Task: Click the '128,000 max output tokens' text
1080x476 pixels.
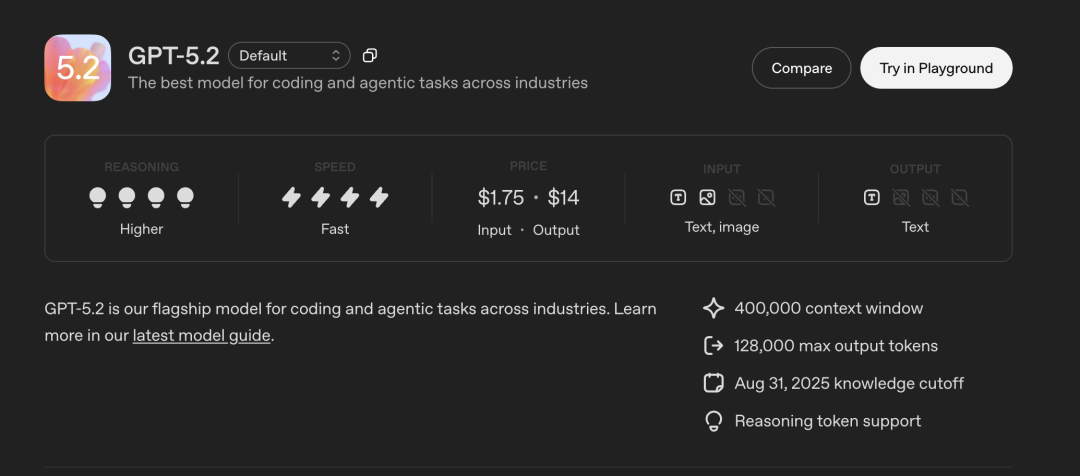Action: pos(836,346)
